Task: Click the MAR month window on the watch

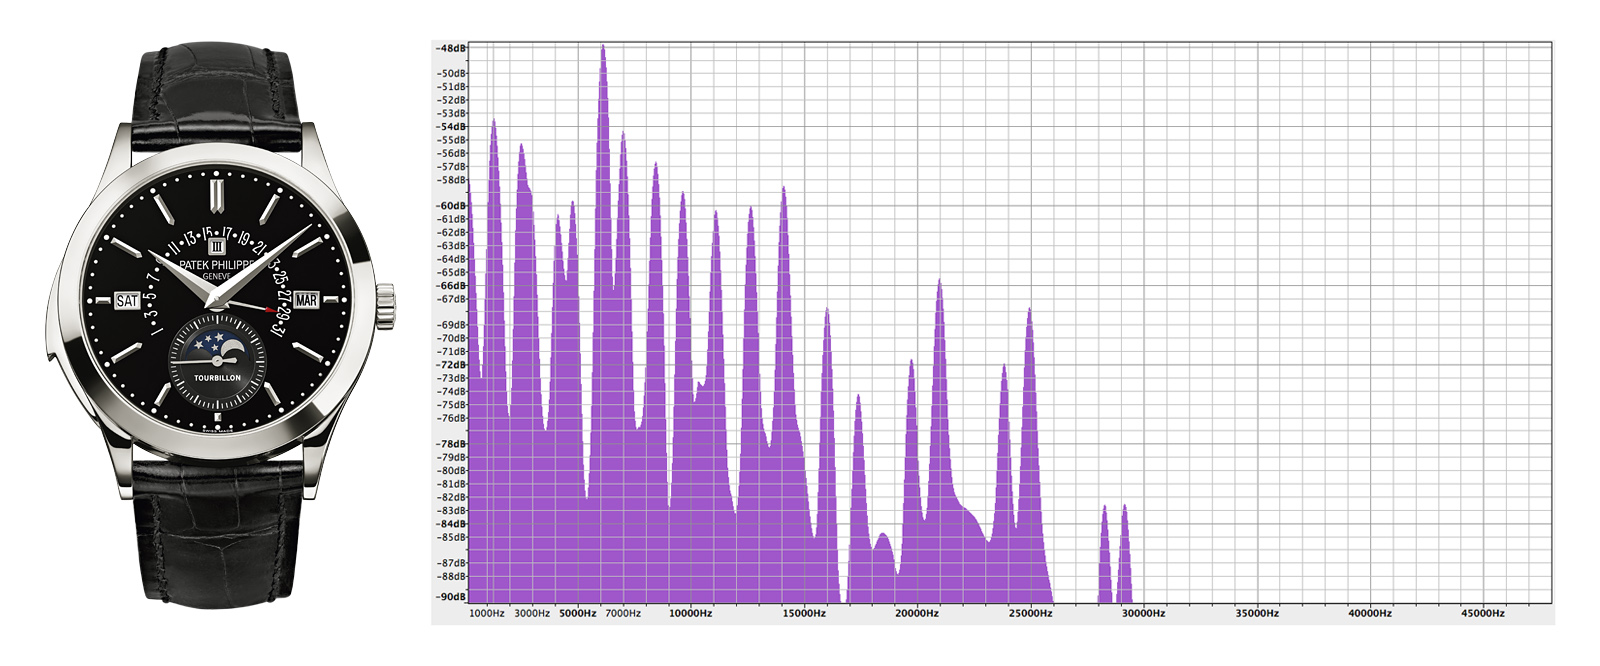Action: (306, 300)
